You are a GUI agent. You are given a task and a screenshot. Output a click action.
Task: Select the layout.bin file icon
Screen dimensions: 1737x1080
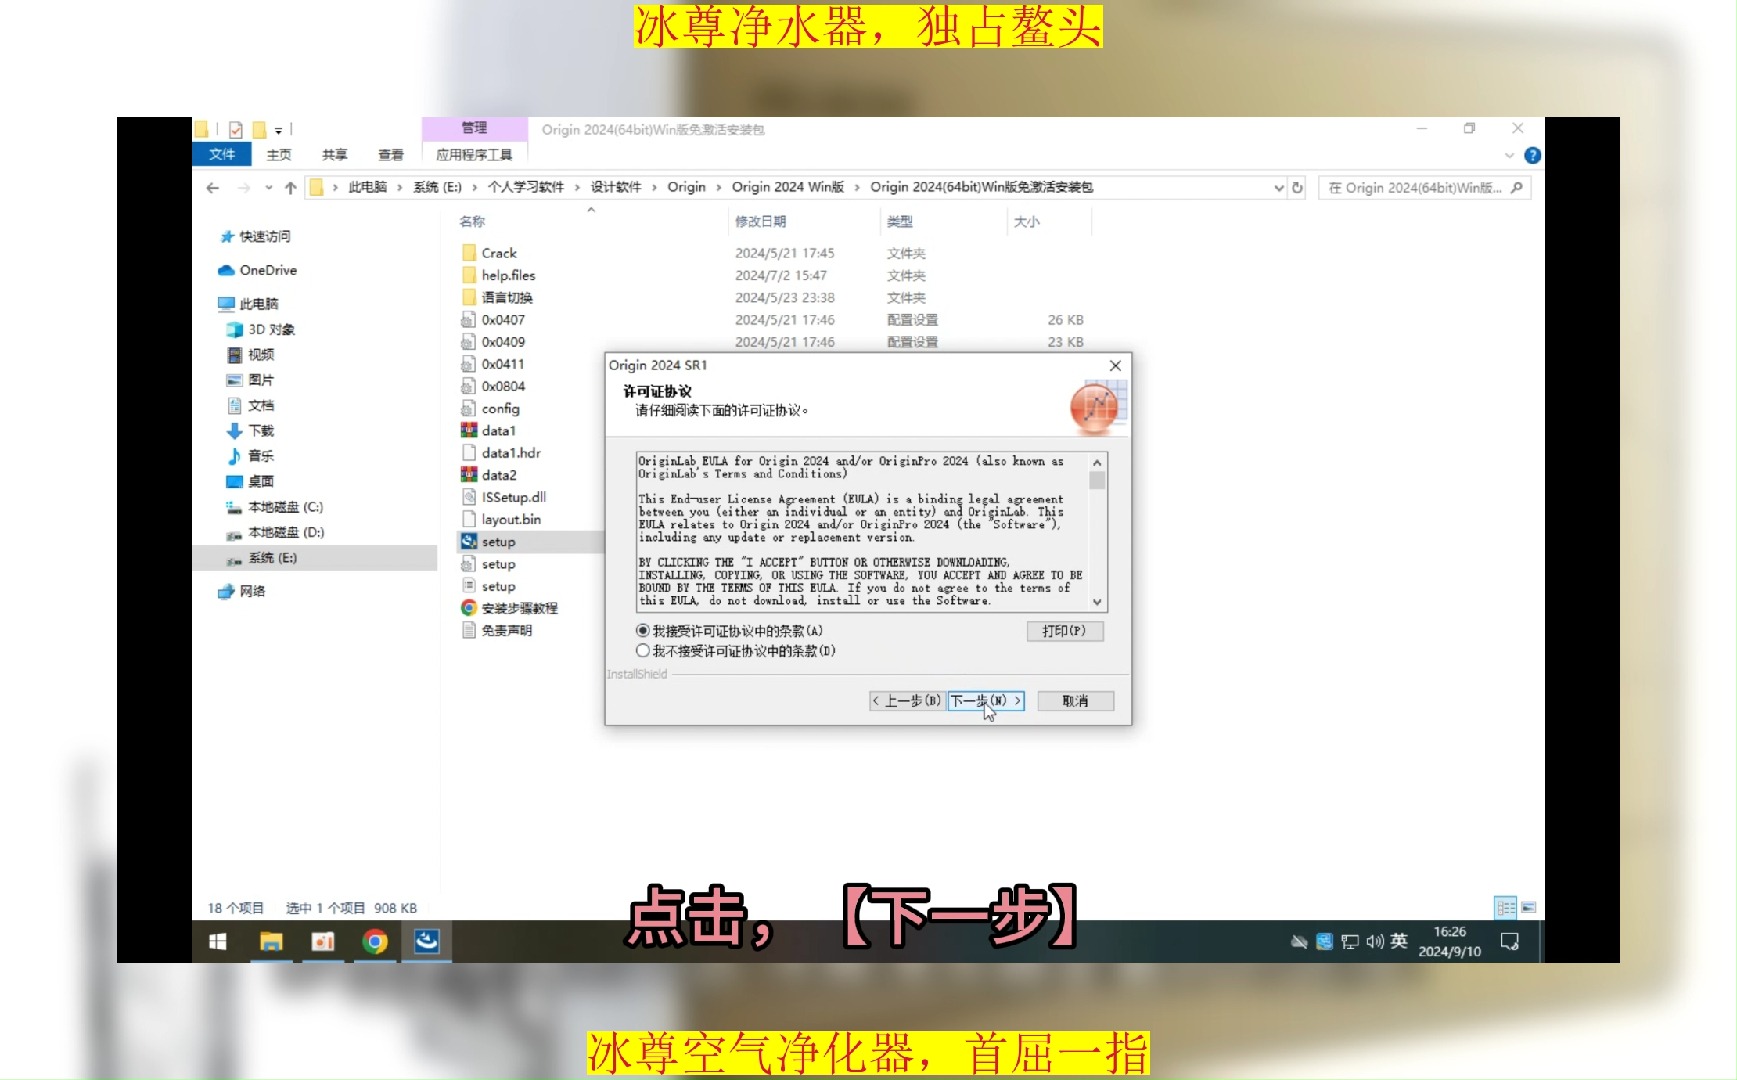click(x=469, y=519)
